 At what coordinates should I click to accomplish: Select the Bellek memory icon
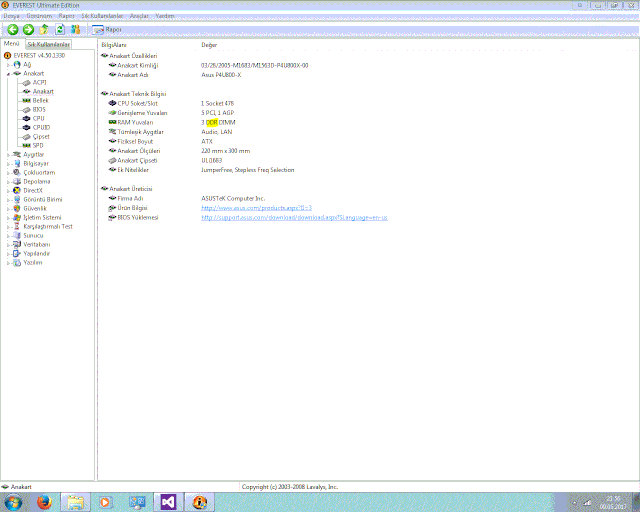point(27,100)
